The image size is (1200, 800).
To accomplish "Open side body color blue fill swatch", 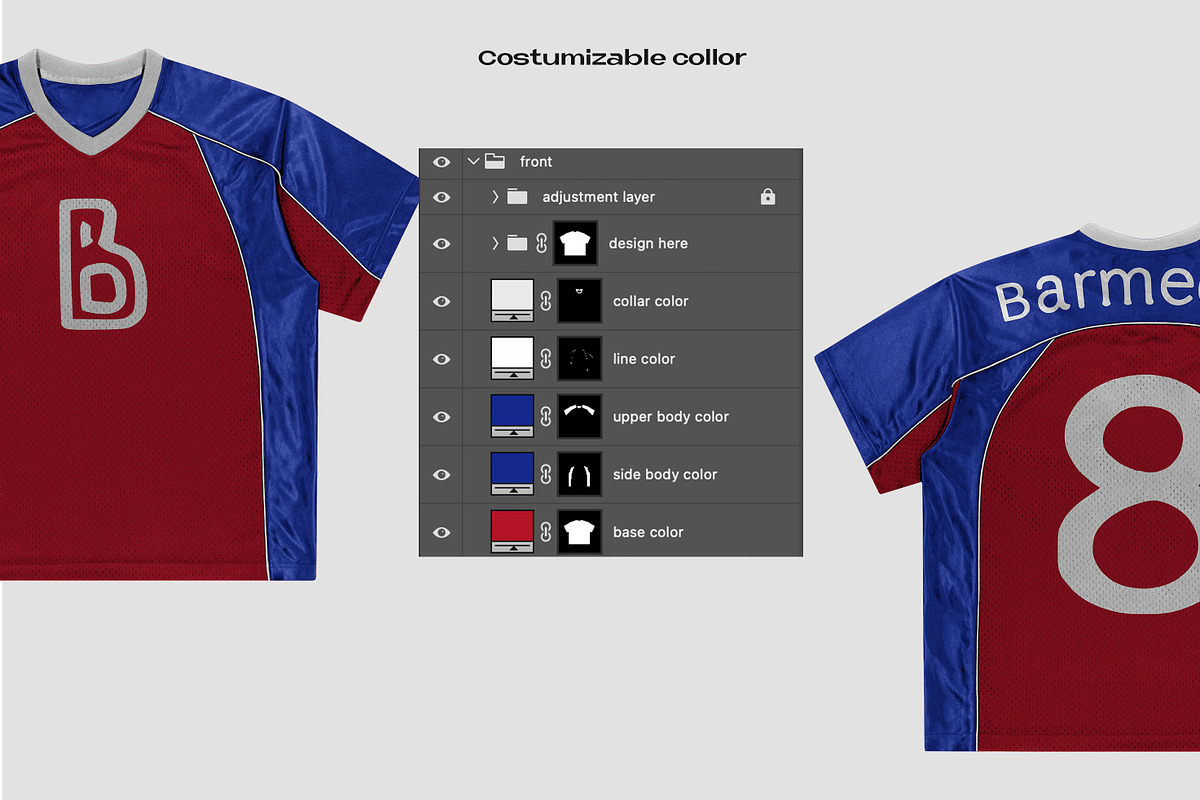I will click(514, 474).
